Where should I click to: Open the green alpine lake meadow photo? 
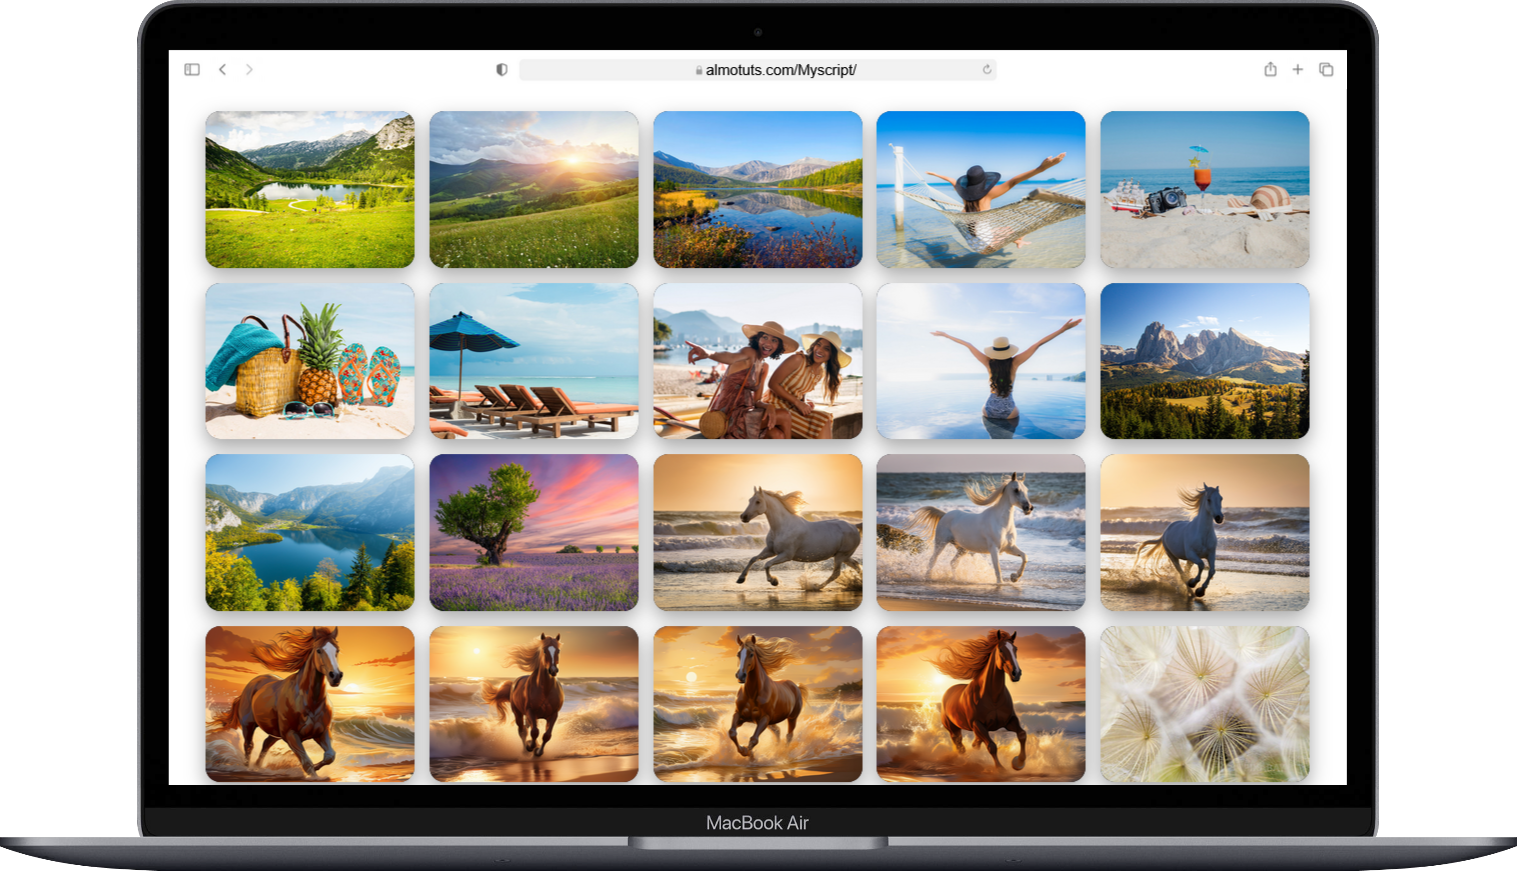click(310, 189)
